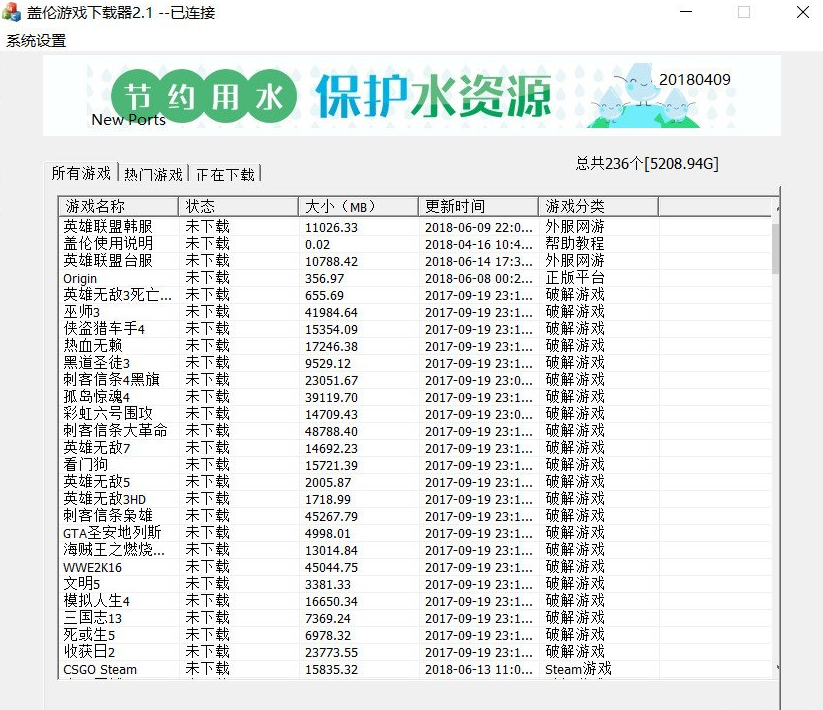This screenshot has width=823, height=710.
Task: Select the Origin row
Action: click(x=415, y=278)
